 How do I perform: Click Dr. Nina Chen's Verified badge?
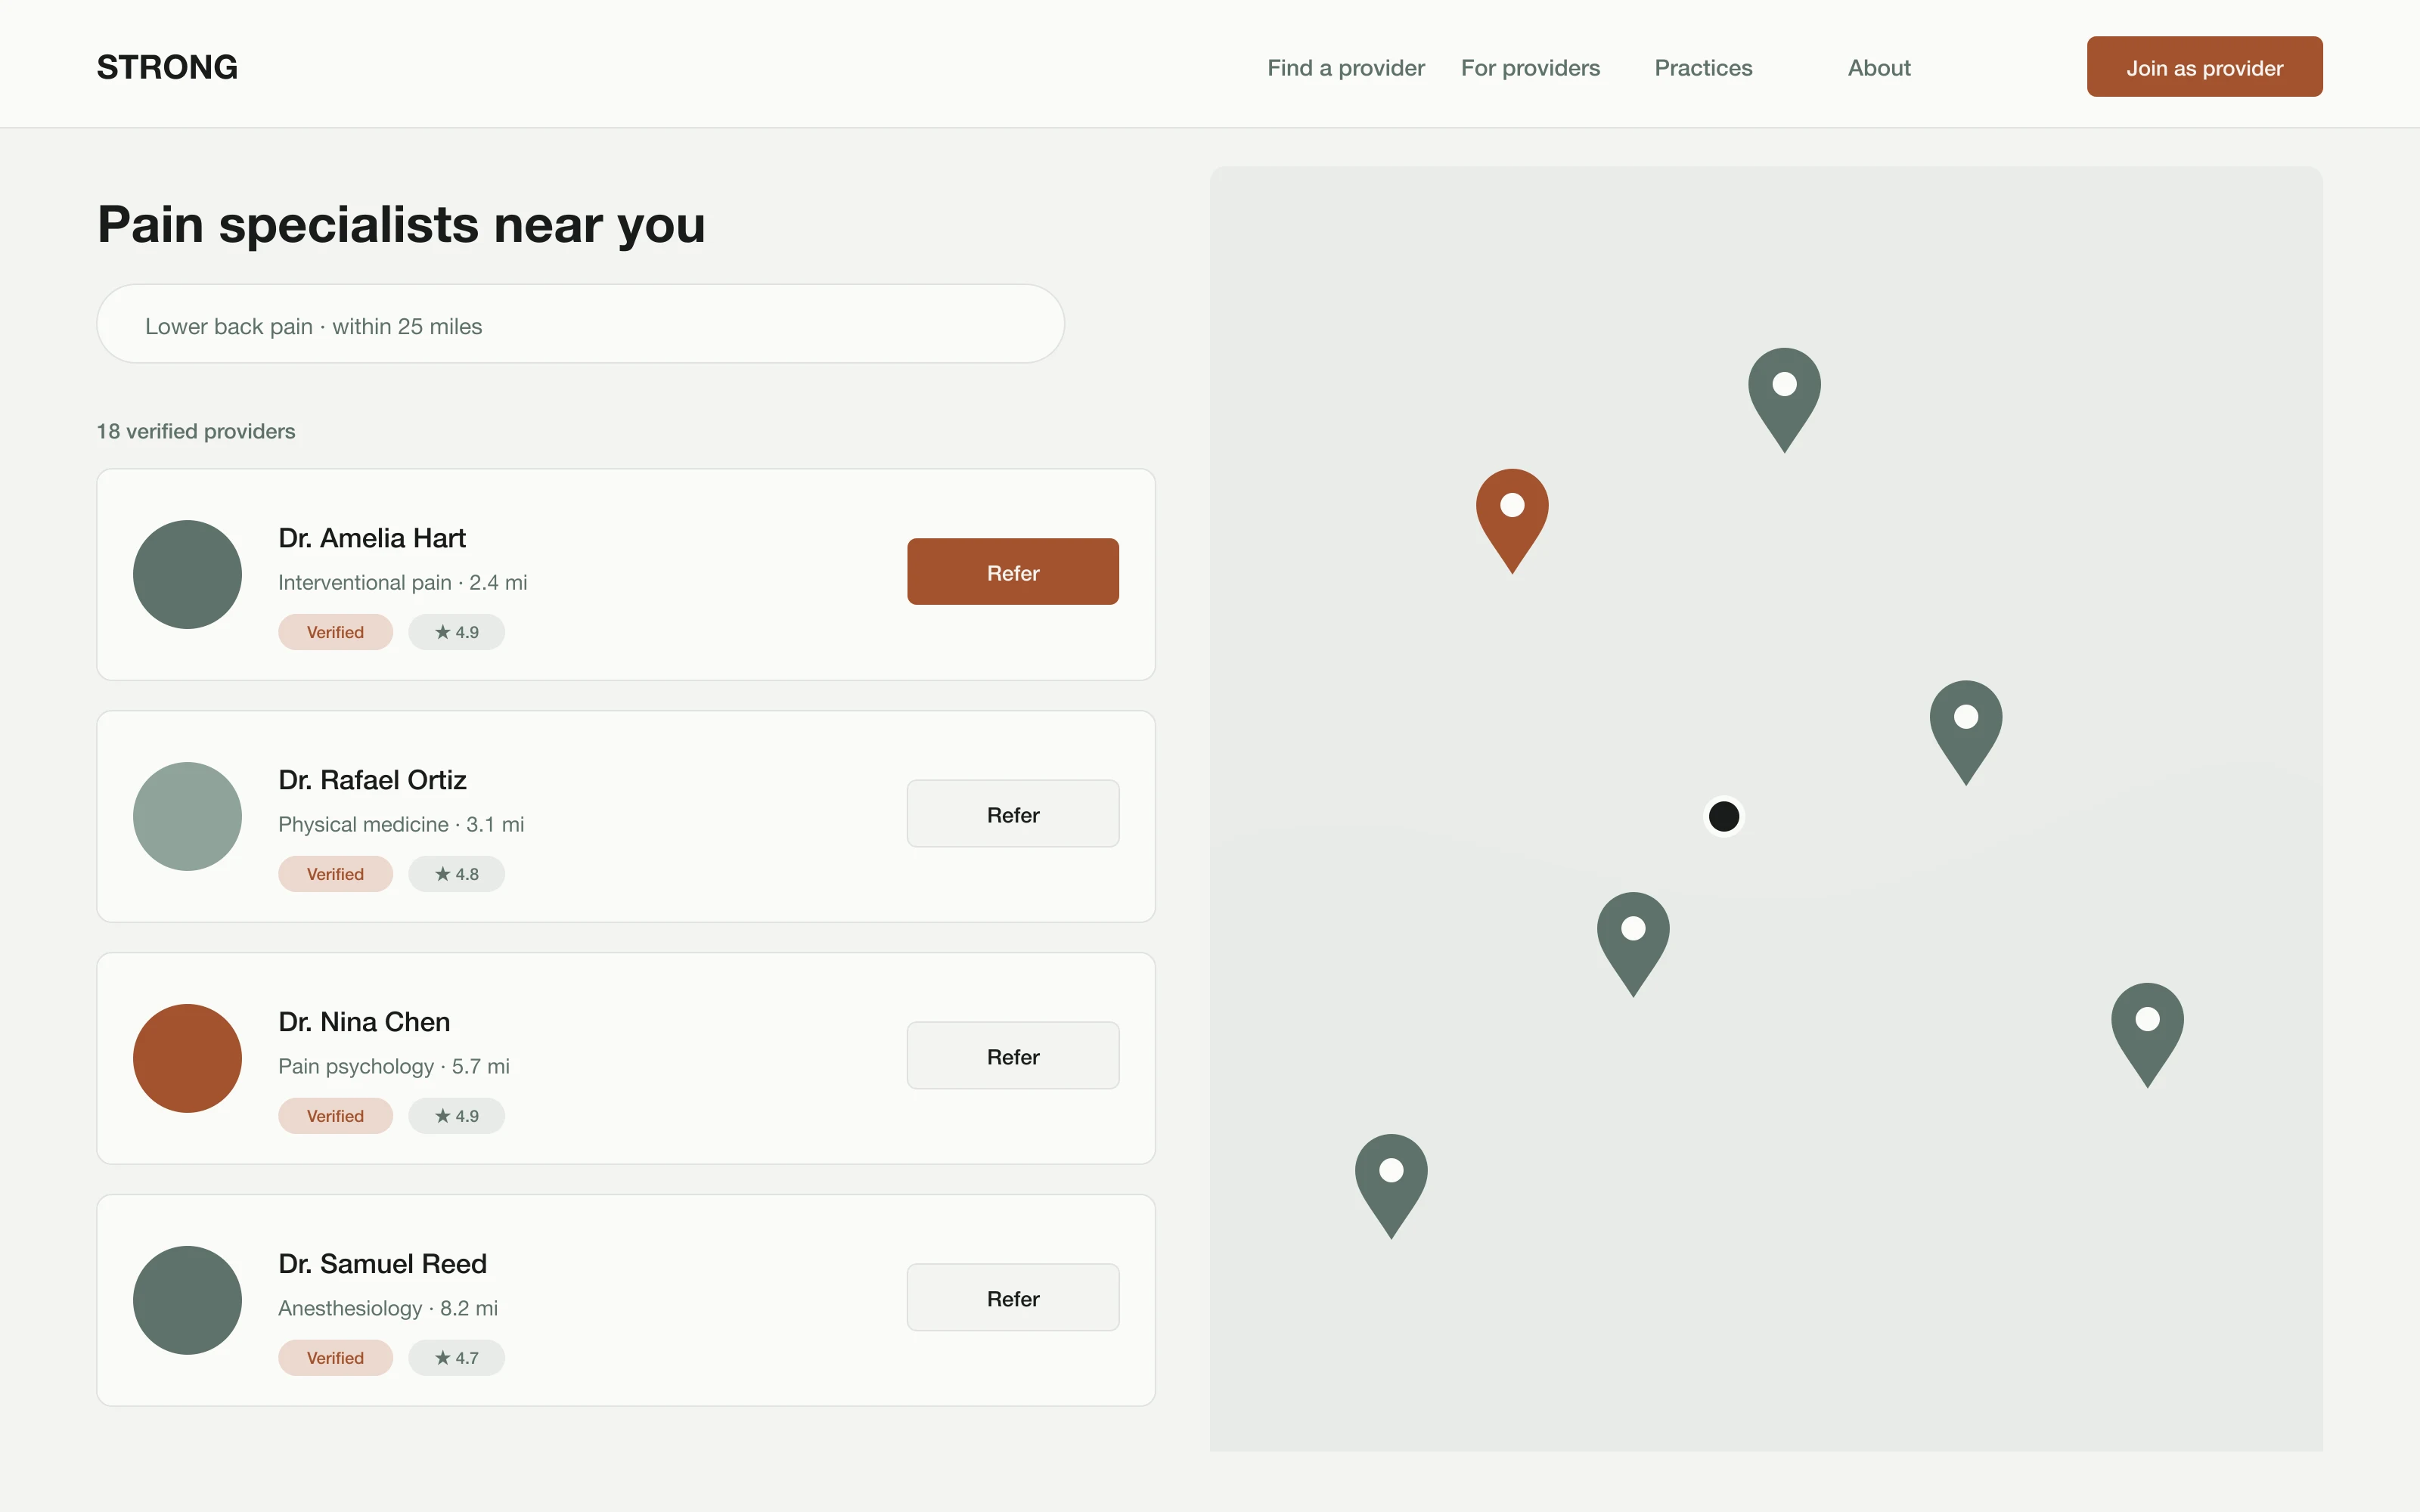[x=335, y=1116]
